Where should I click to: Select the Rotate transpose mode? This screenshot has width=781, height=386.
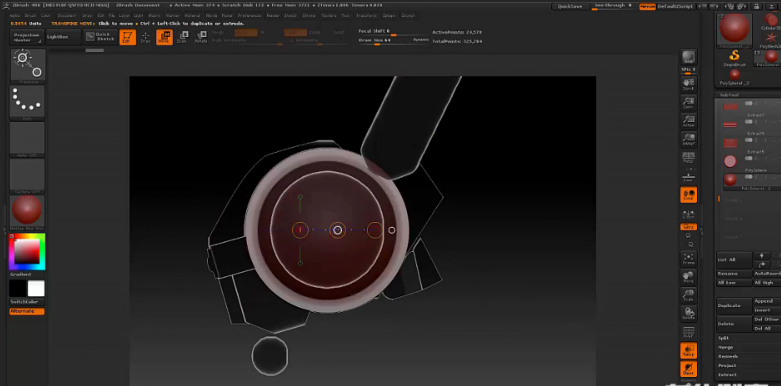click(x=201, y=37)
